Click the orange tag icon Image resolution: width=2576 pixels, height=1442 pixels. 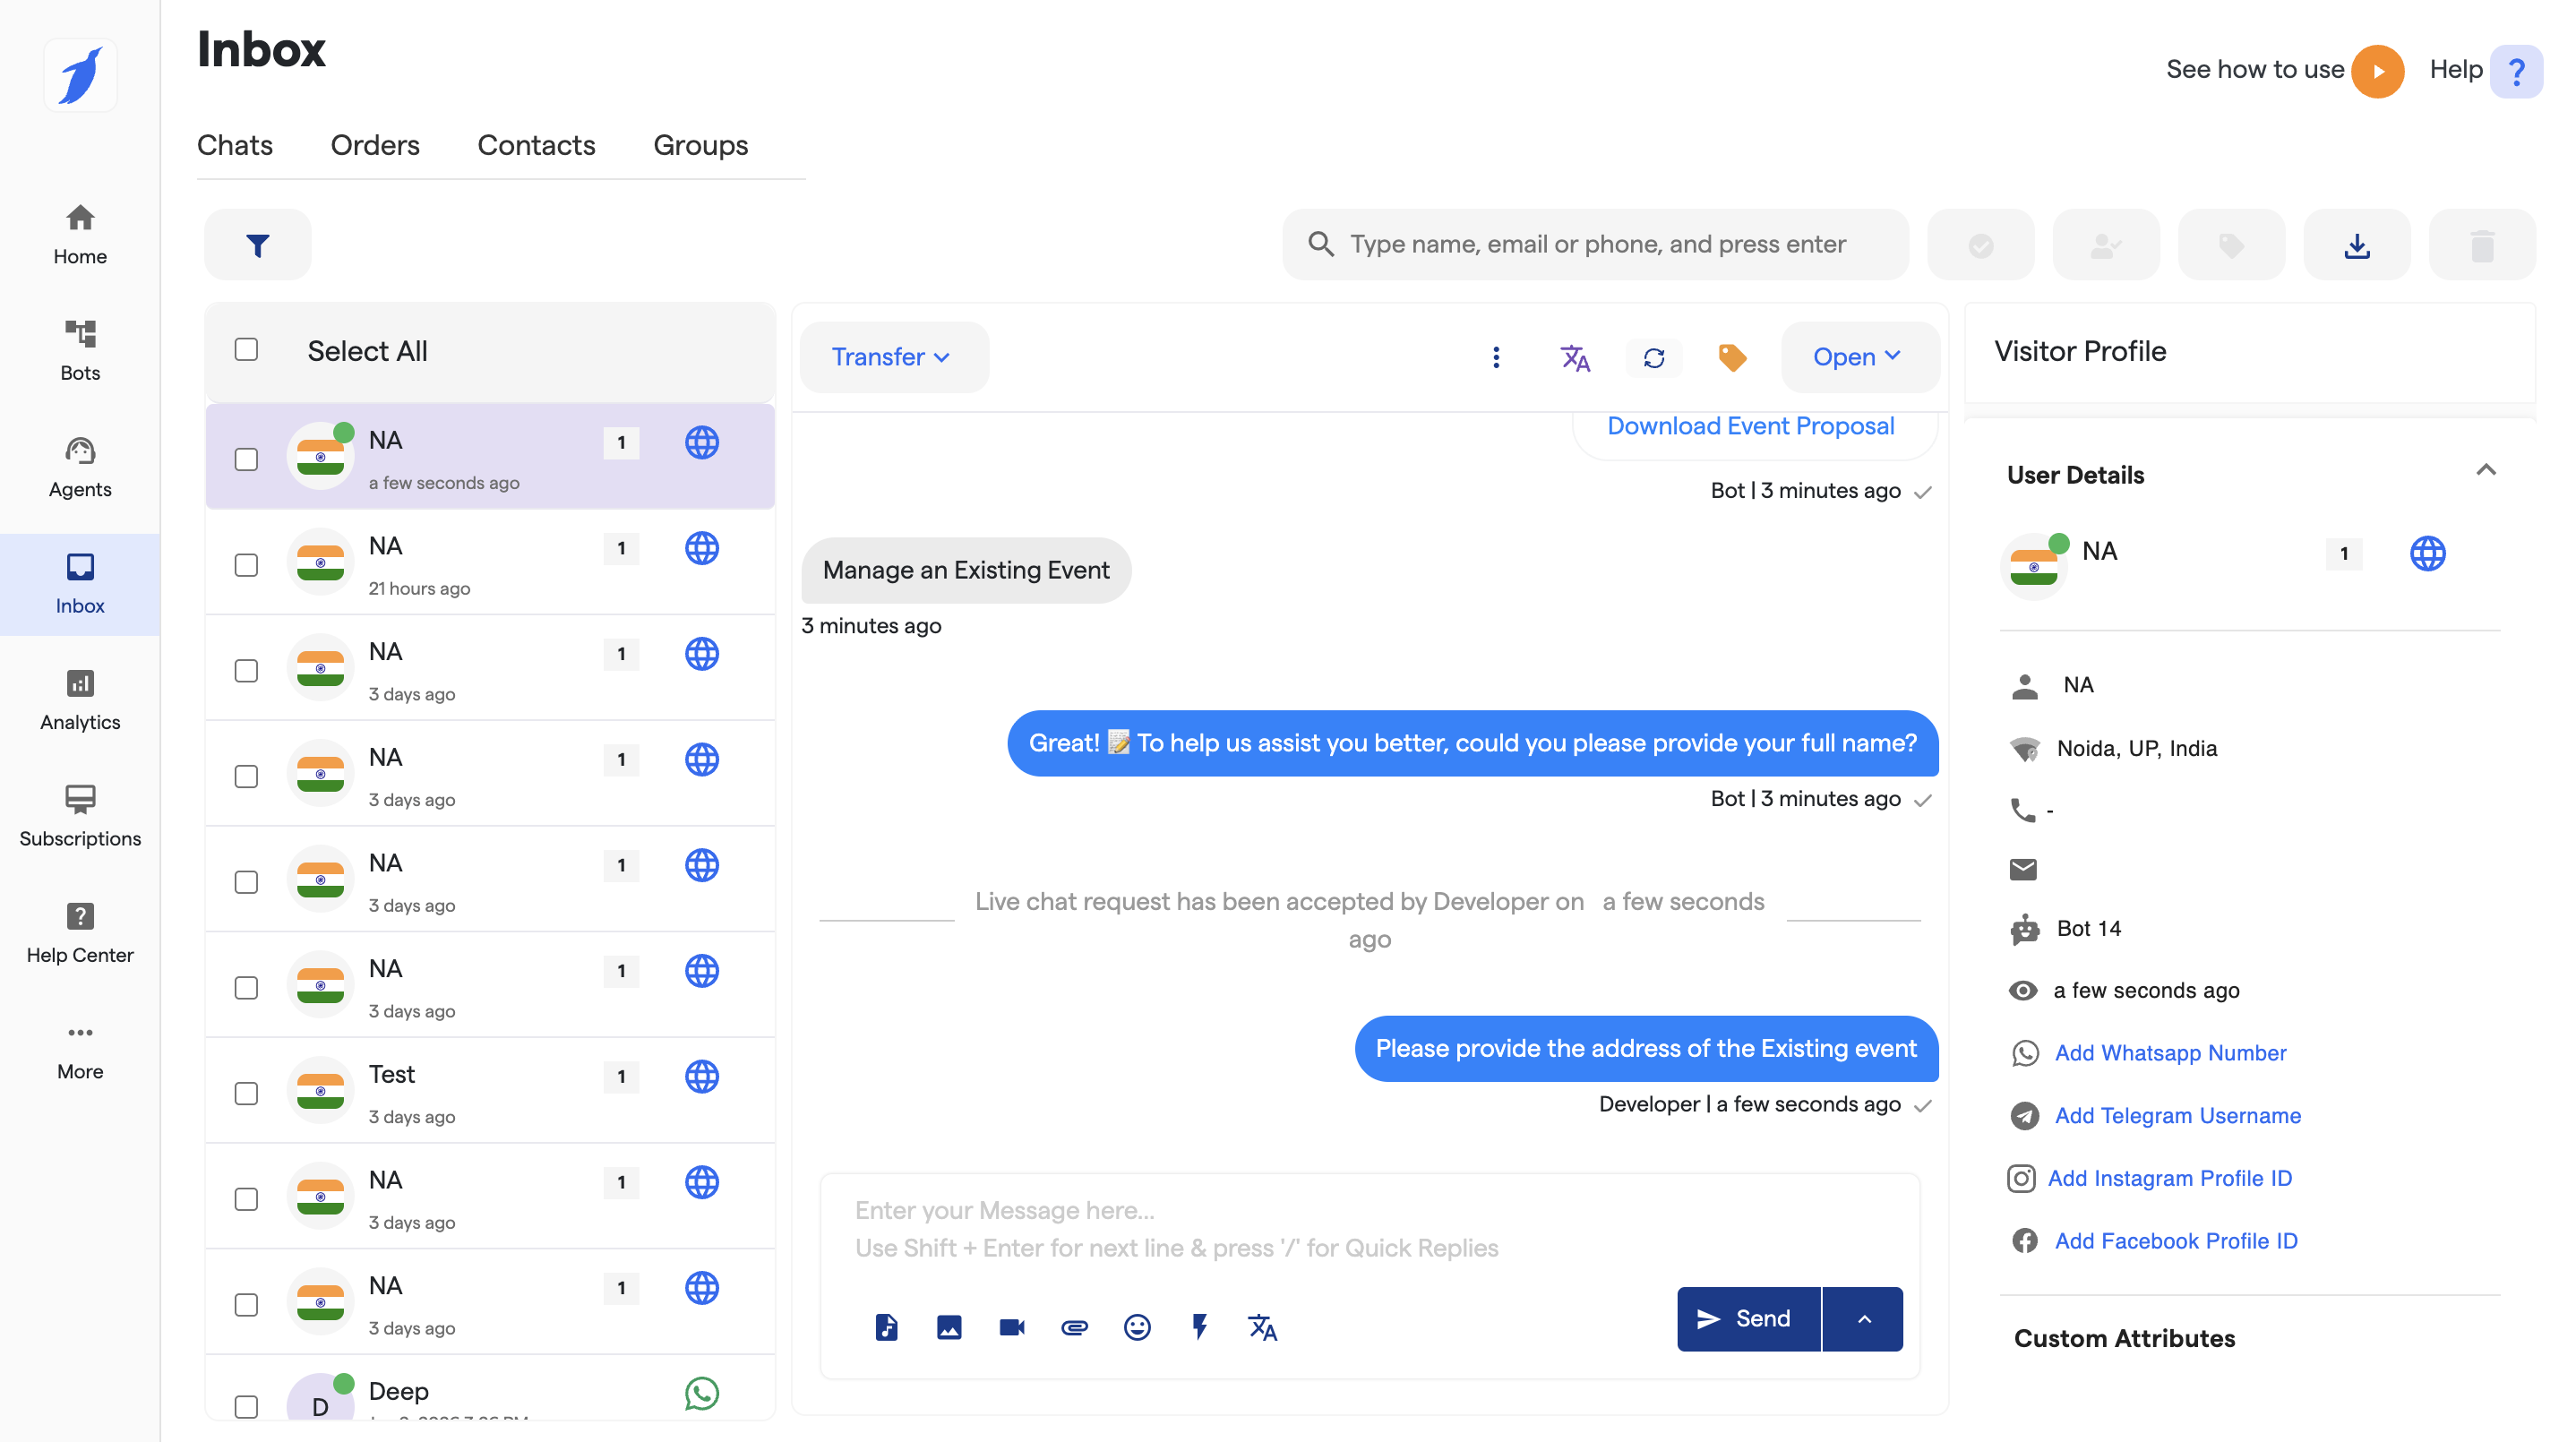coord(1732,357)
